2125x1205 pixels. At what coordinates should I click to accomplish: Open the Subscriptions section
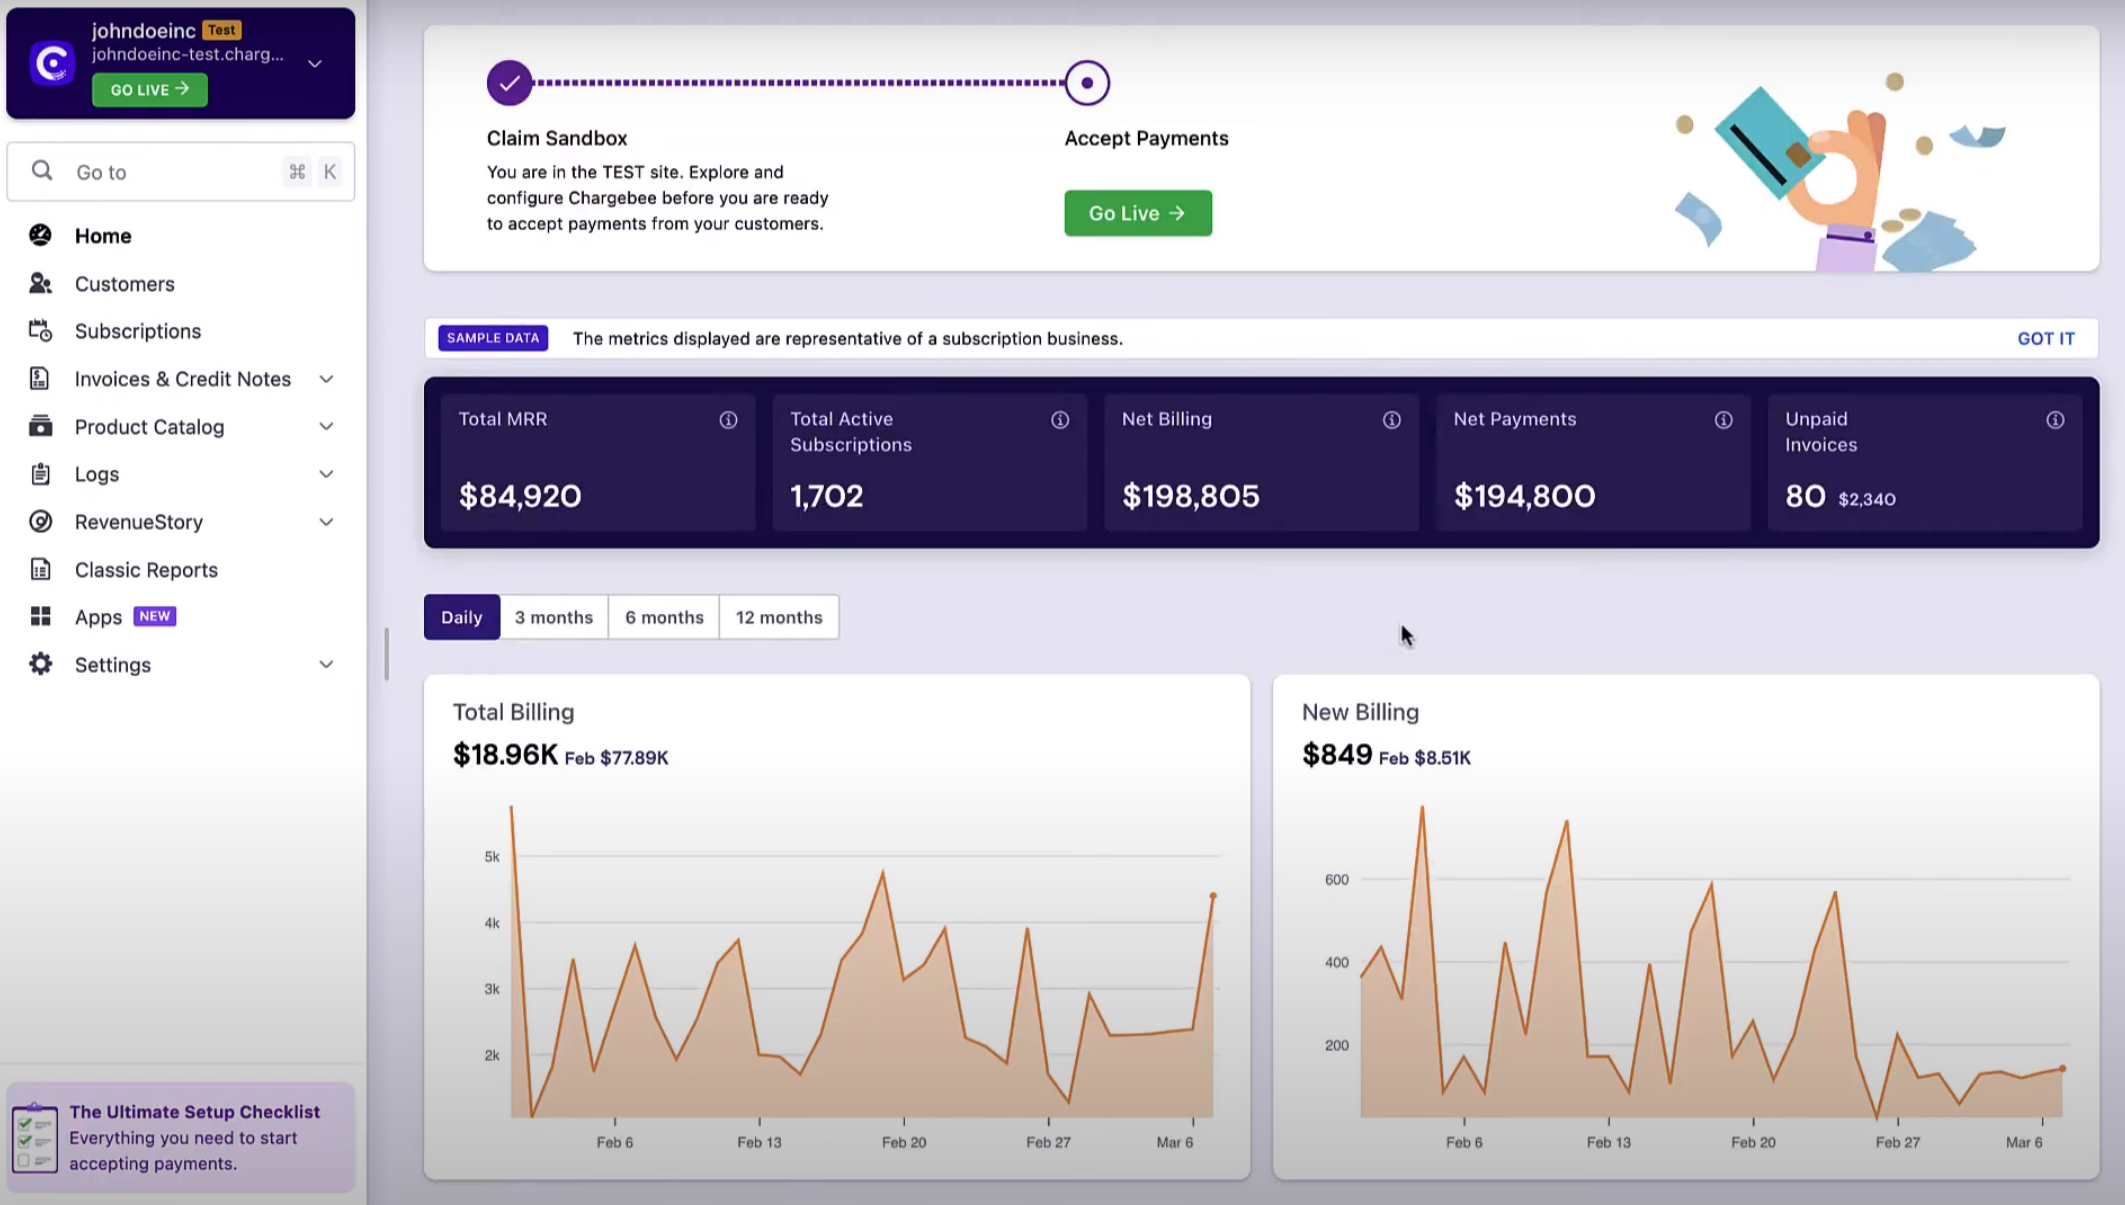(x=40, y=331)
